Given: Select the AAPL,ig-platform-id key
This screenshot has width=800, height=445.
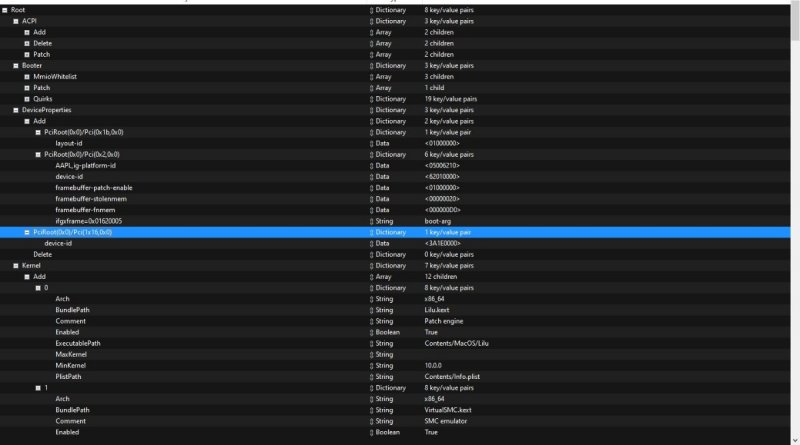Looking at the screenshot, I should pyautogui.click(x=85, y=165).
